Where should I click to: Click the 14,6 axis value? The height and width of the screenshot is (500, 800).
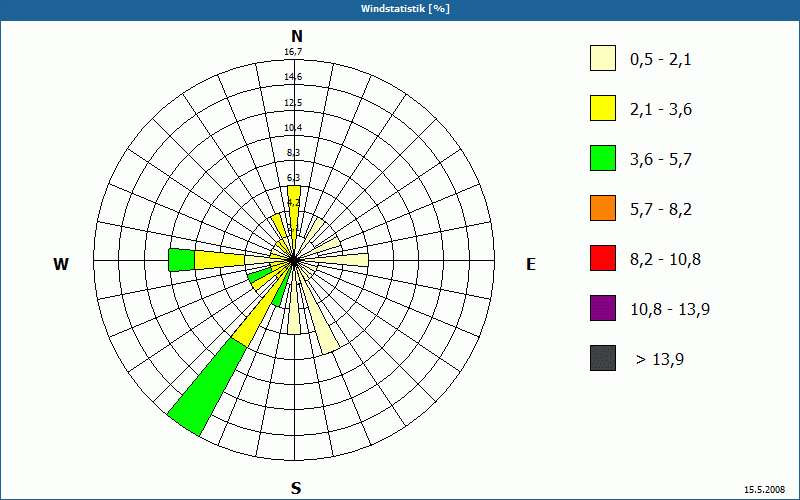coord(293,77)
